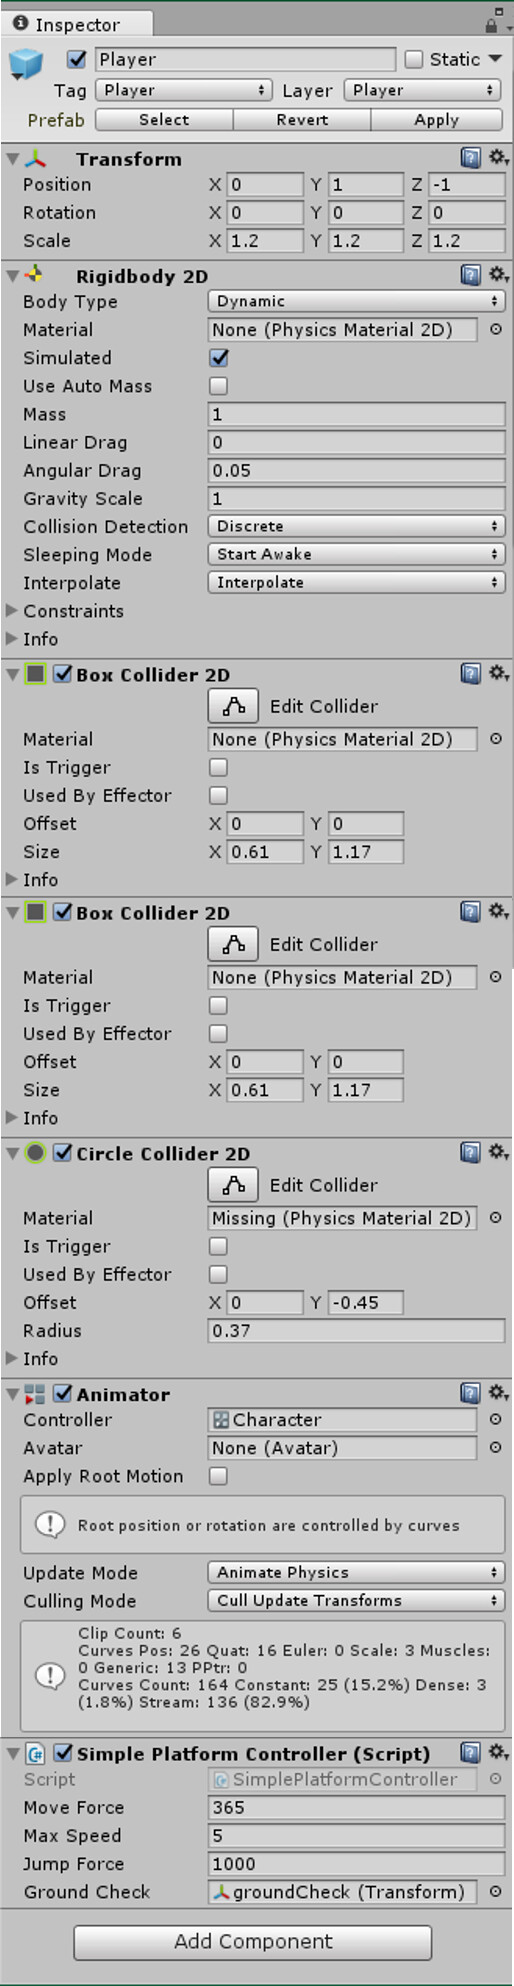Open the Culling Mode dropdown
The image size is (514, 1986).
click(356, 1600)
